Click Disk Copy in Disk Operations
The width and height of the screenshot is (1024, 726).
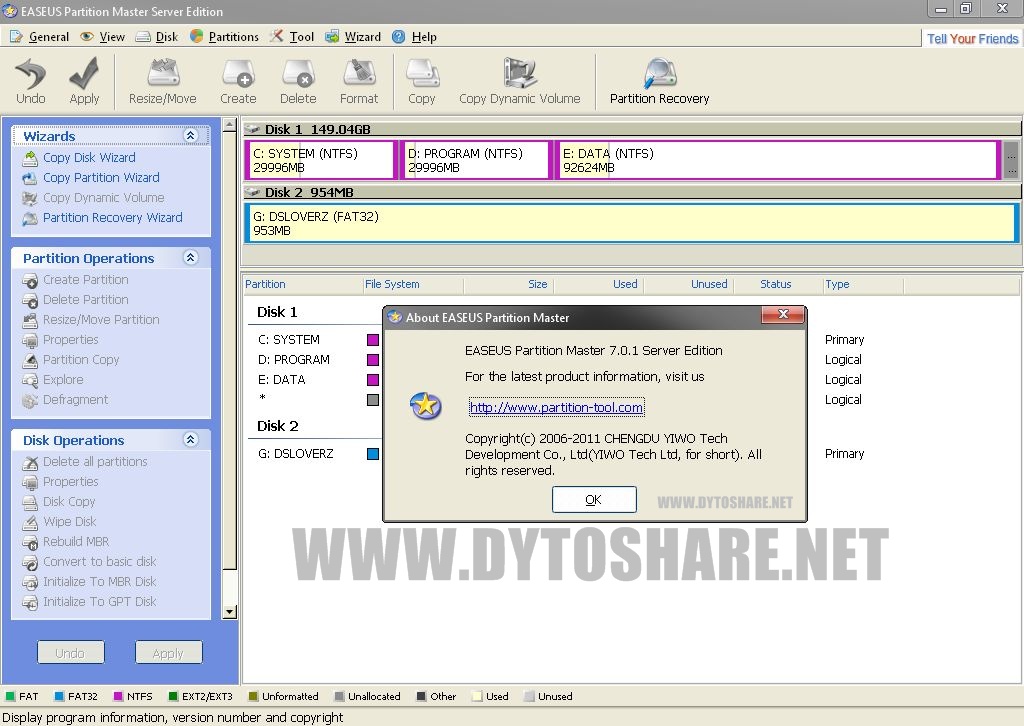(x=59, y=501)
